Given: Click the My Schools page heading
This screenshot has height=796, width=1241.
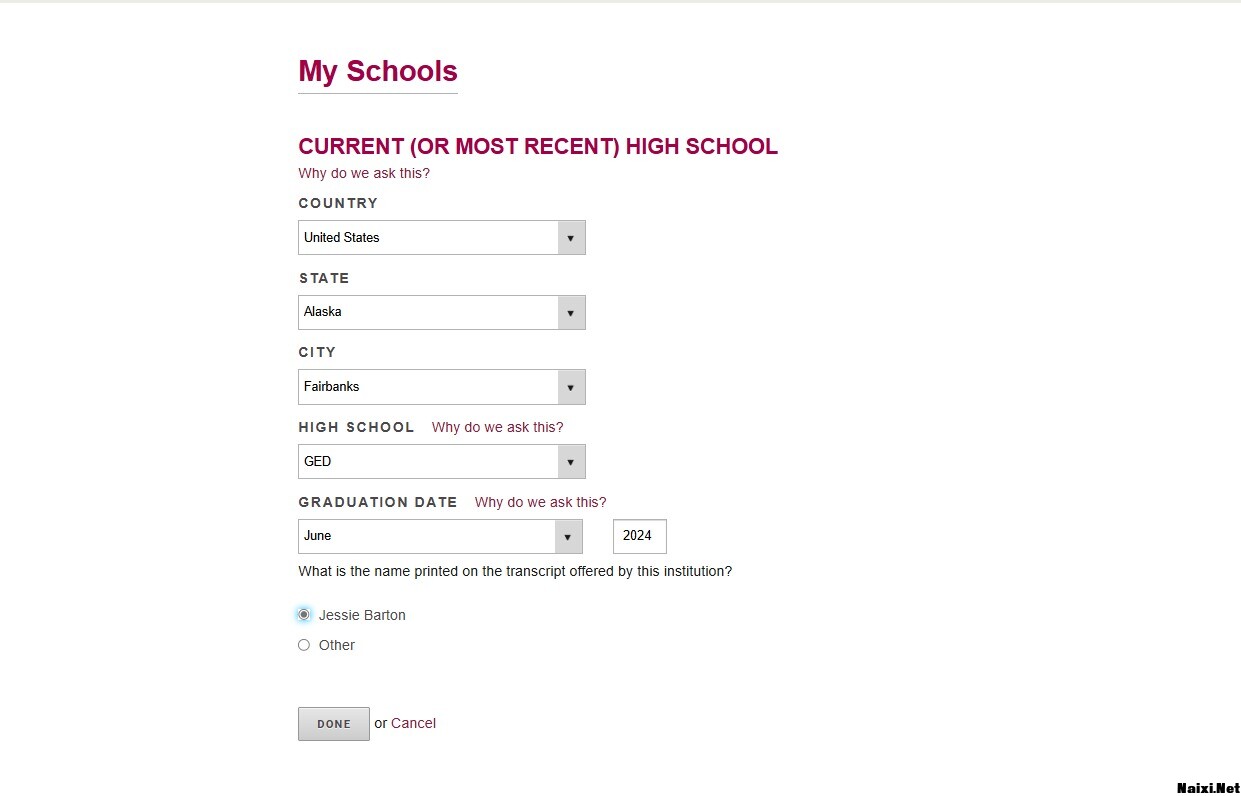Looking at the screenshot, I should point(378,72).
